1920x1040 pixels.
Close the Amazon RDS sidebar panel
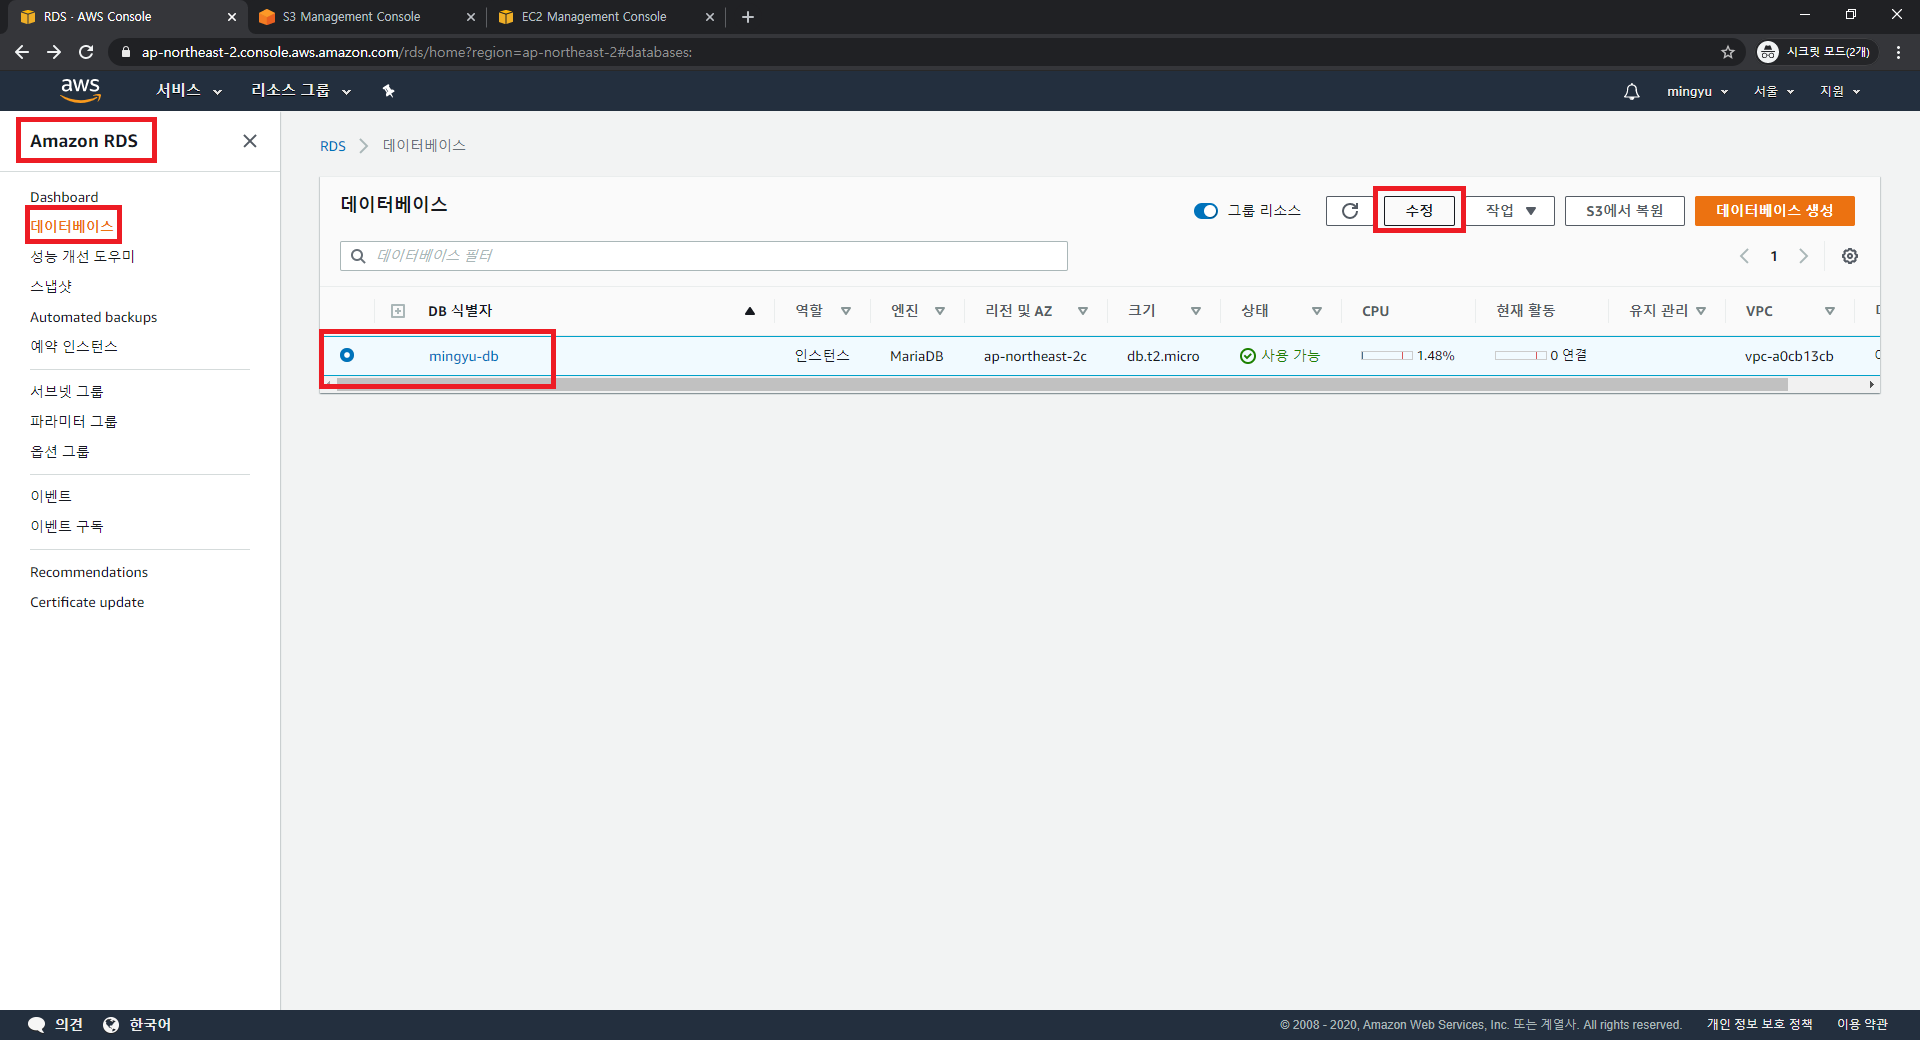coord(250,141)
